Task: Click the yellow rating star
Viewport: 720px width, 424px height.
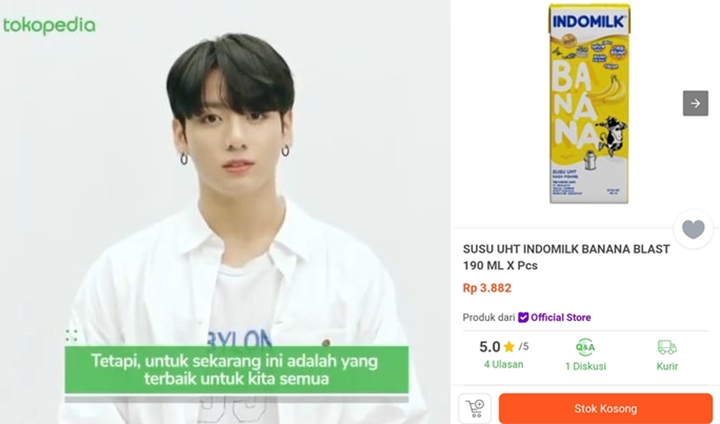Action: [x=509, y=346]
